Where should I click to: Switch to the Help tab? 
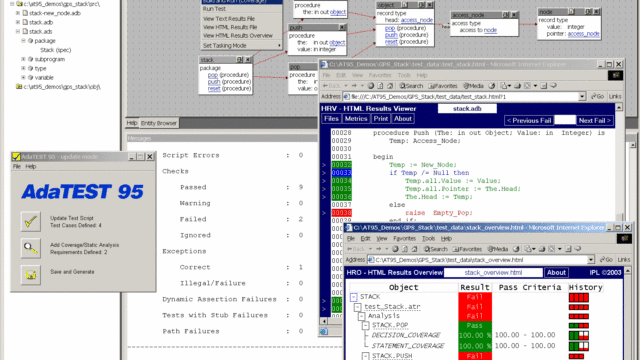[x=132, y=123]
